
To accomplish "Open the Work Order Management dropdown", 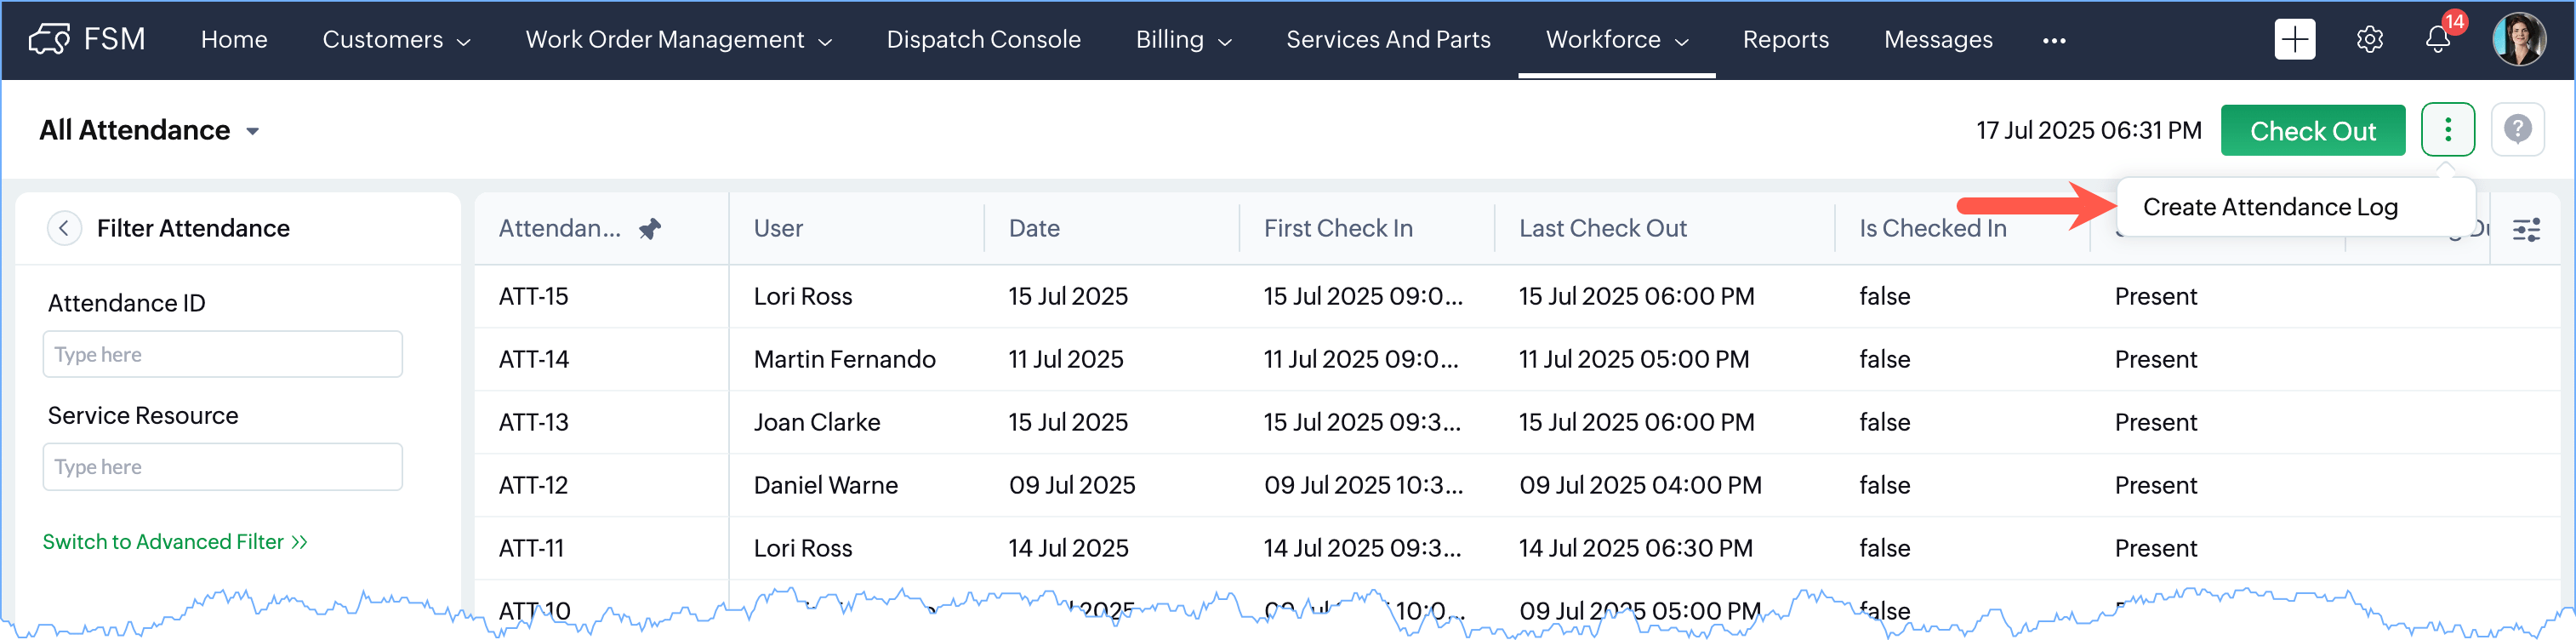I will click(678, 40).
